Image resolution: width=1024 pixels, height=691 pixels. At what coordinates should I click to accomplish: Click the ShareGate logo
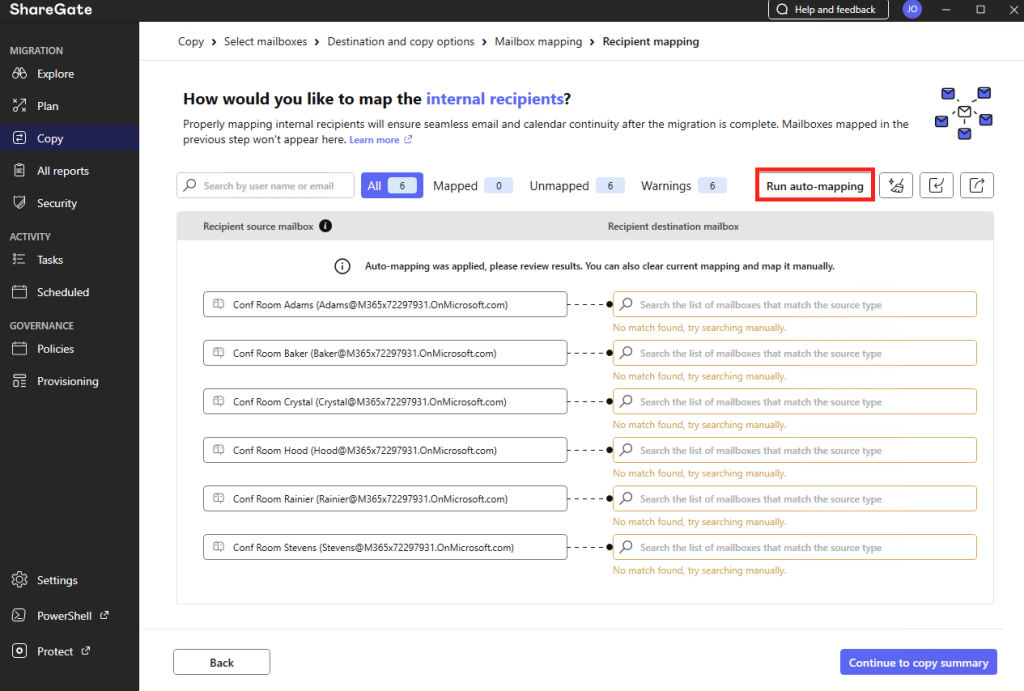tap(51, 9)
